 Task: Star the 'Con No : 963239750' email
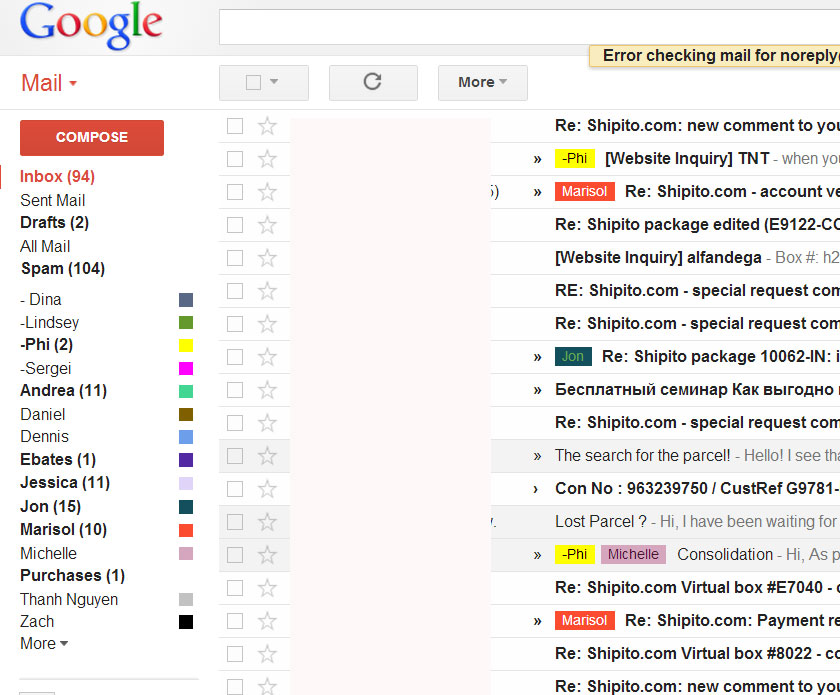267,489
